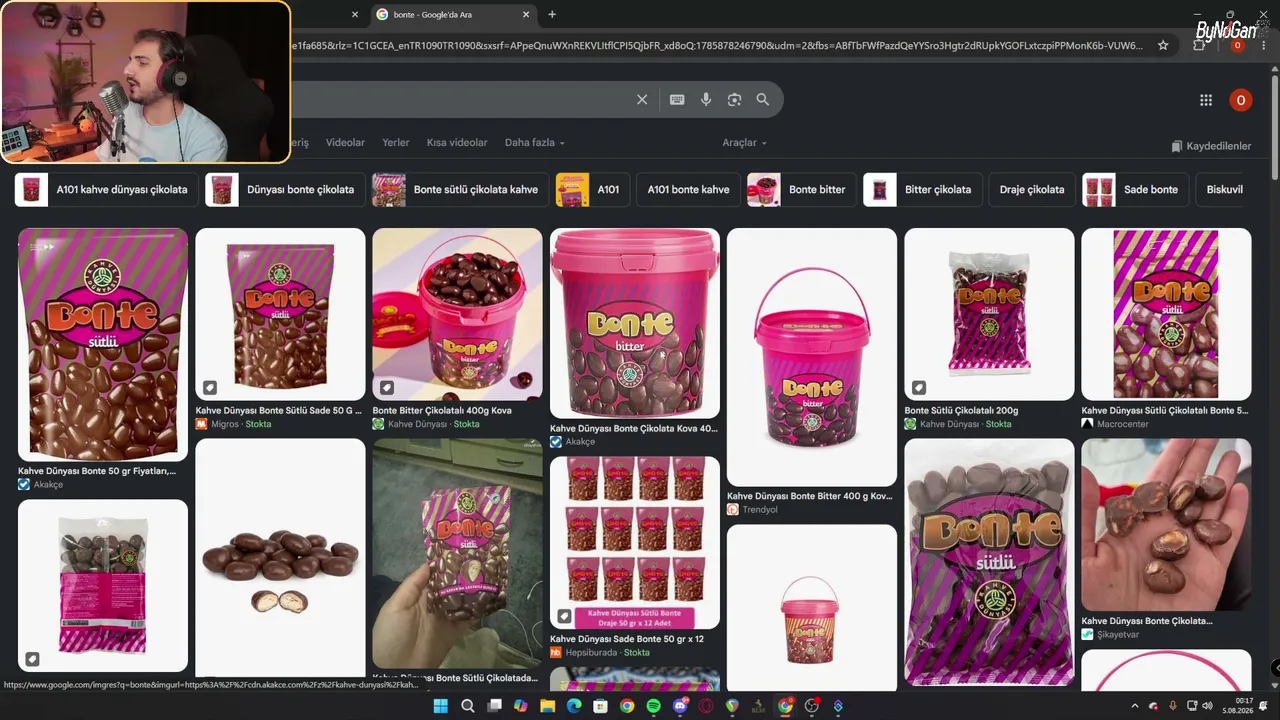Switch to the Kısa videolar tab
1280x720 pixels.
457,143
